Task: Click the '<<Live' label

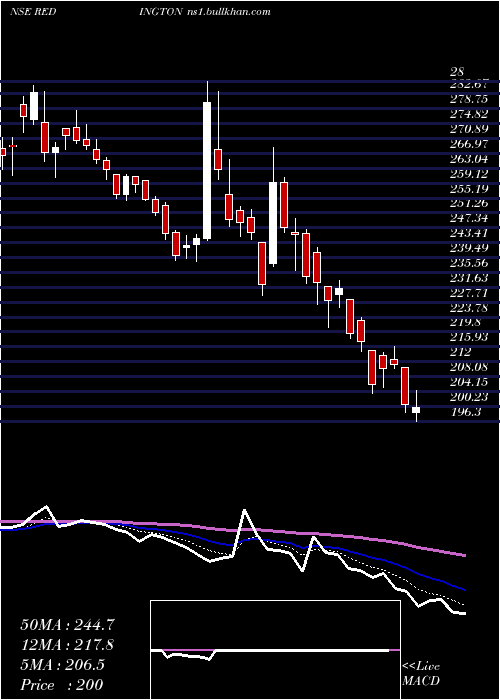Action: [x=421, y=667]
